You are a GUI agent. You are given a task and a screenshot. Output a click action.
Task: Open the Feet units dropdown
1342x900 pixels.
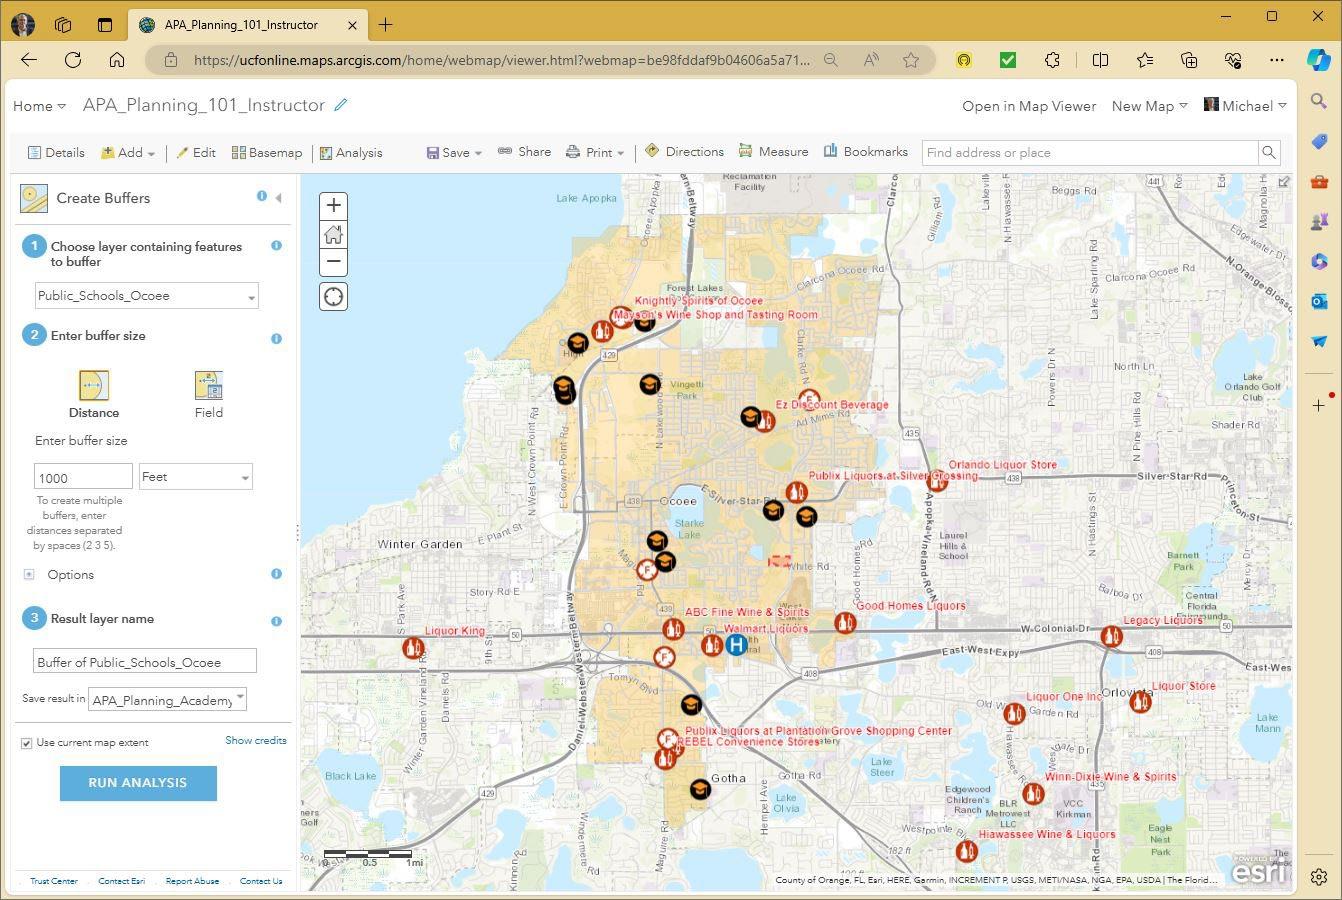196,477
